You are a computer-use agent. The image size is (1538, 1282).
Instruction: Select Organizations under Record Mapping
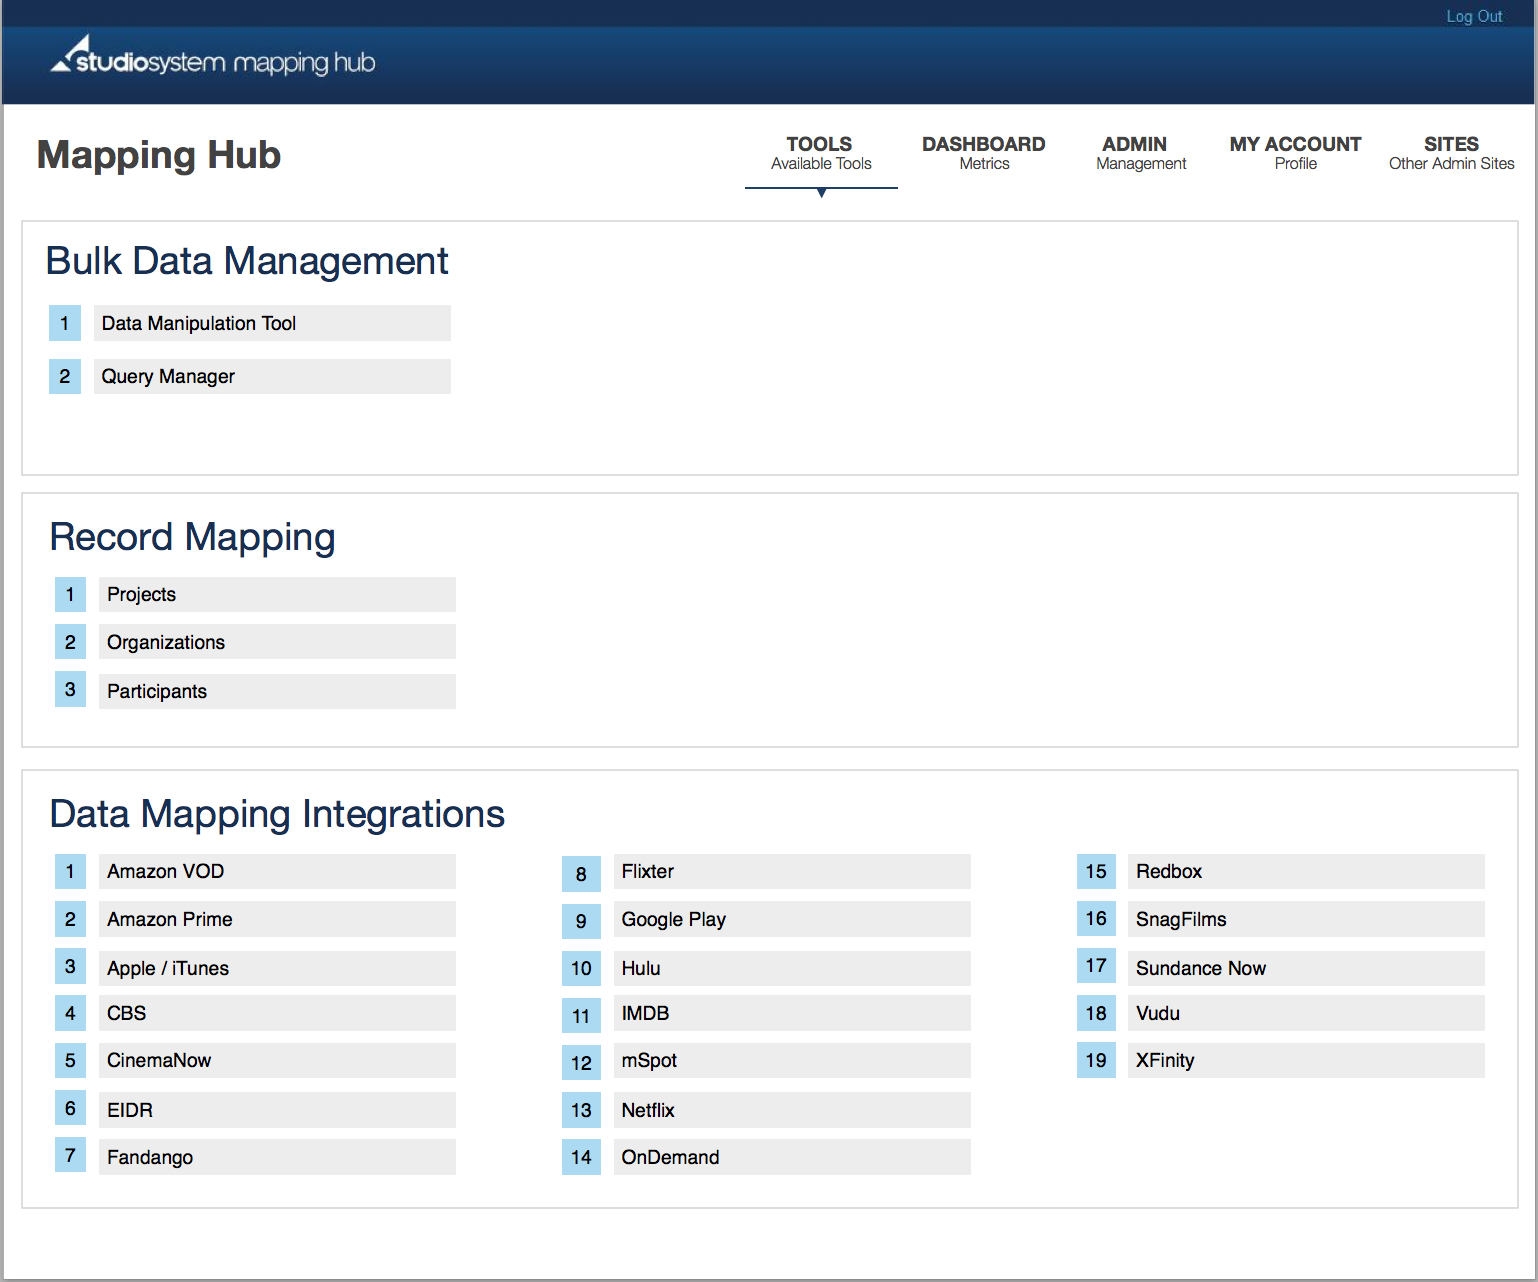(x=277, y=642)
